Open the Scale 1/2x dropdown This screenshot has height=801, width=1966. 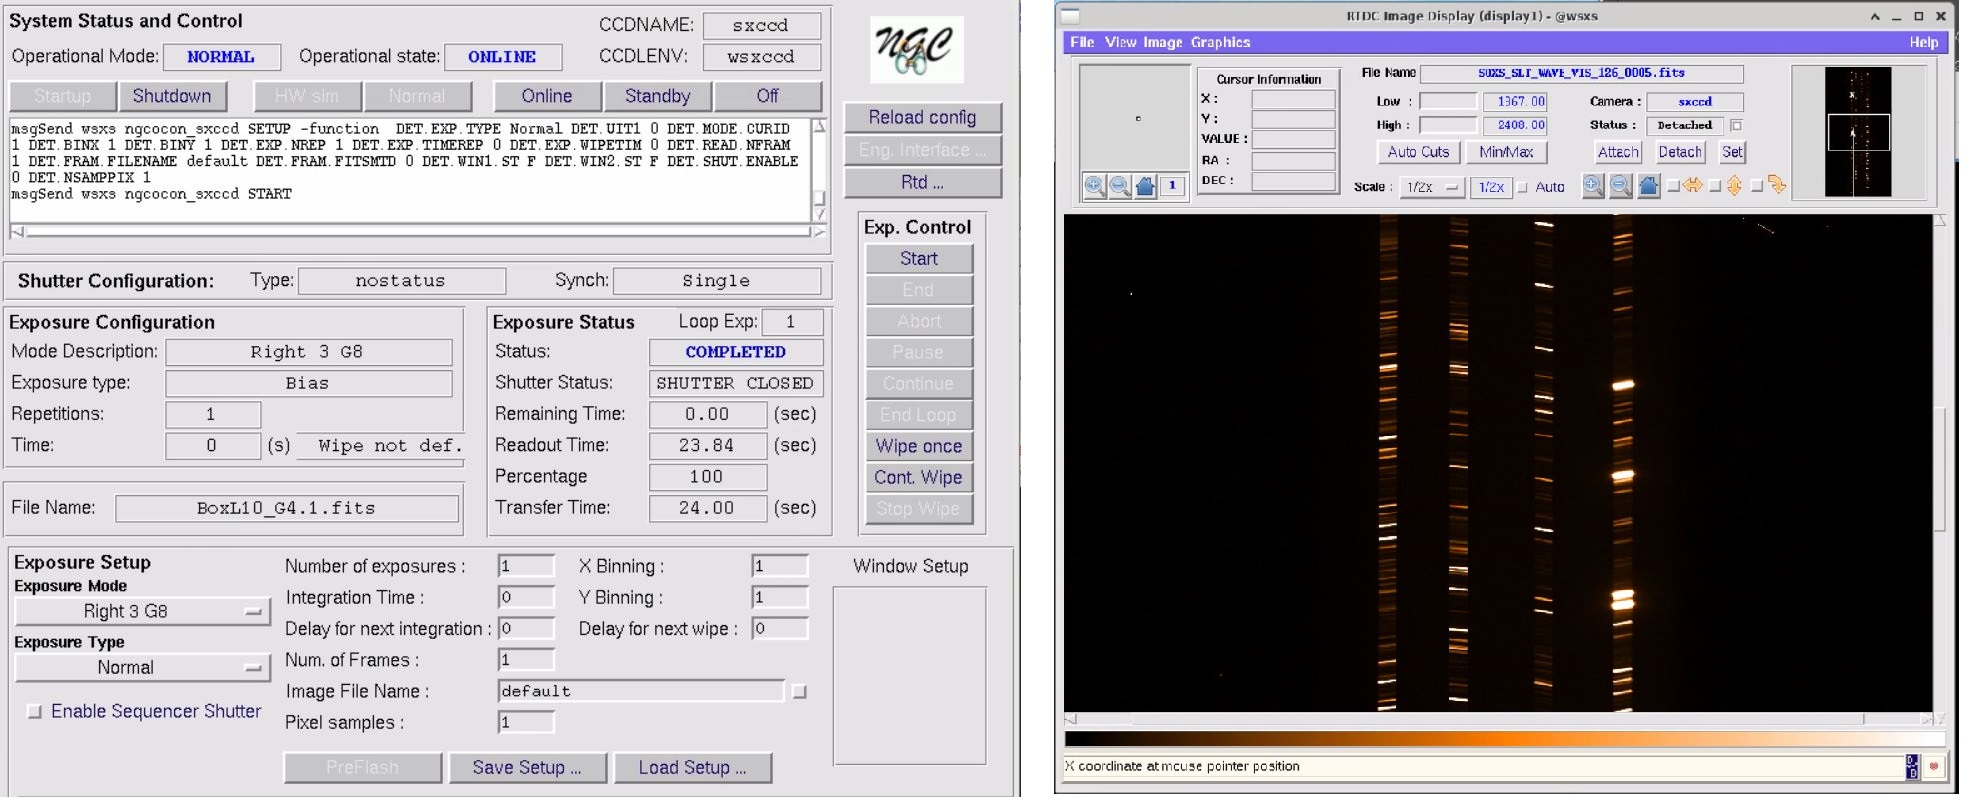1432,187
